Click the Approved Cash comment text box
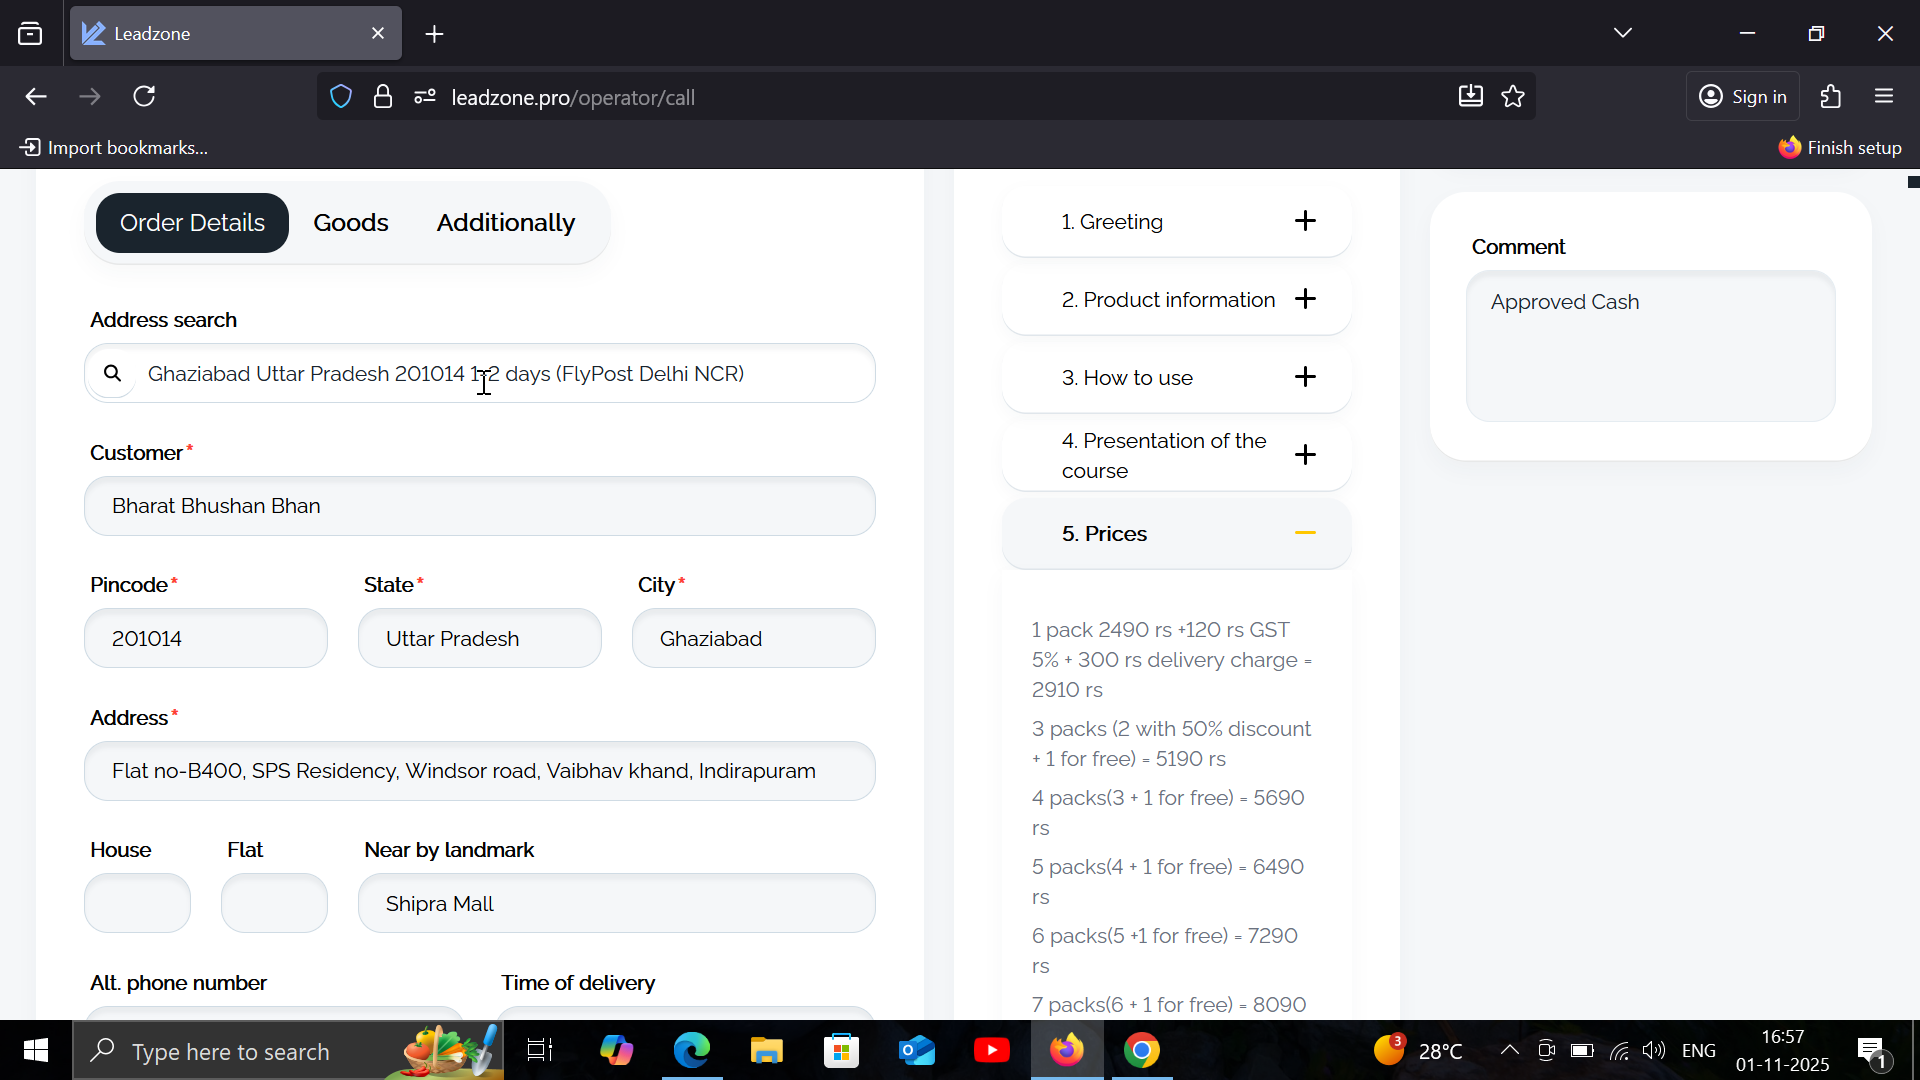 (1650, 345)
